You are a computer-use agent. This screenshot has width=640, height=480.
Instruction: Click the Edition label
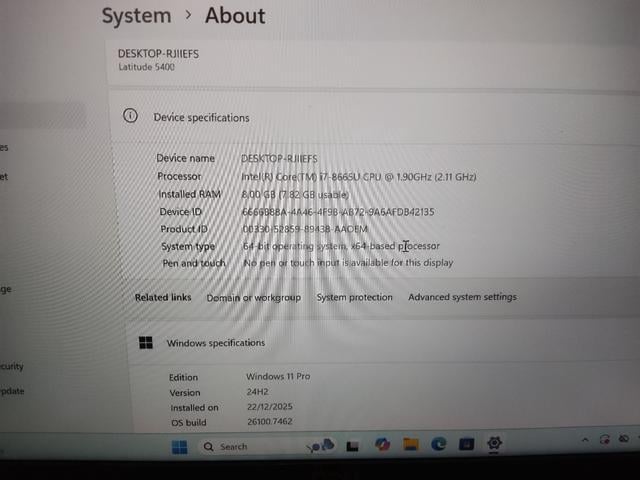[183, 377]
